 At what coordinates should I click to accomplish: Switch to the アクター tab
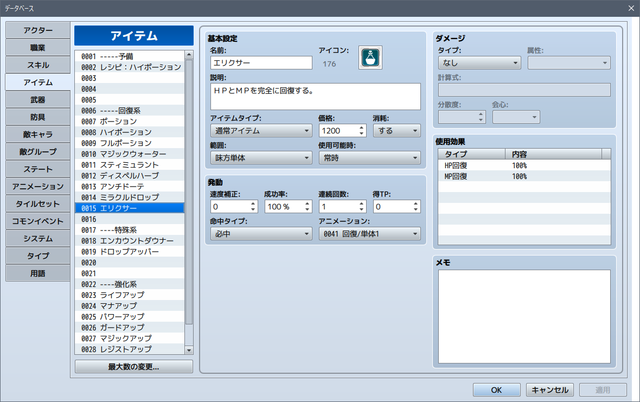coord(38,30)
